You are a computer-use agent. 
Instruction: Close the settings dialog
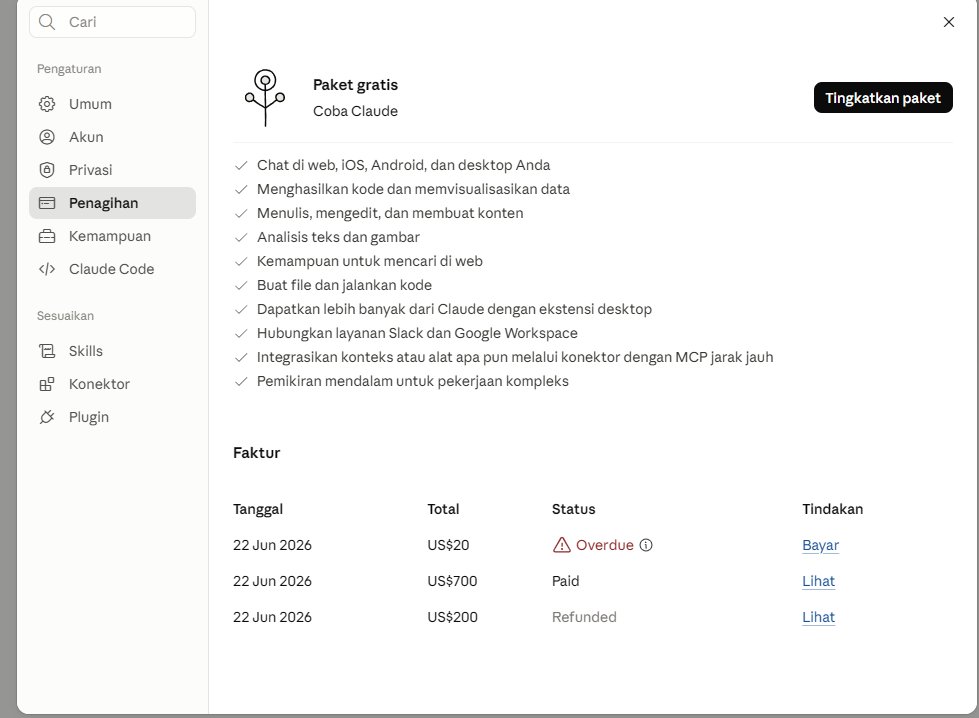click(x=948, y=22)
